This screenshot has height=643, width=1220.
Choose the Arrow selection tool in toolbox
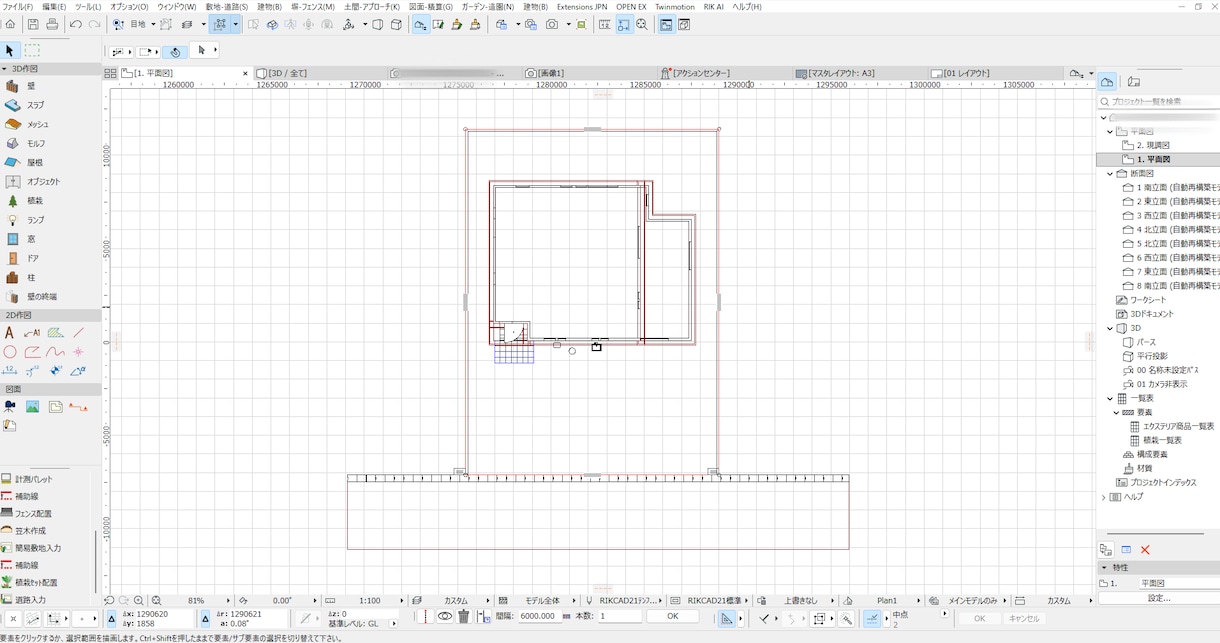click(x=10, y=50)
